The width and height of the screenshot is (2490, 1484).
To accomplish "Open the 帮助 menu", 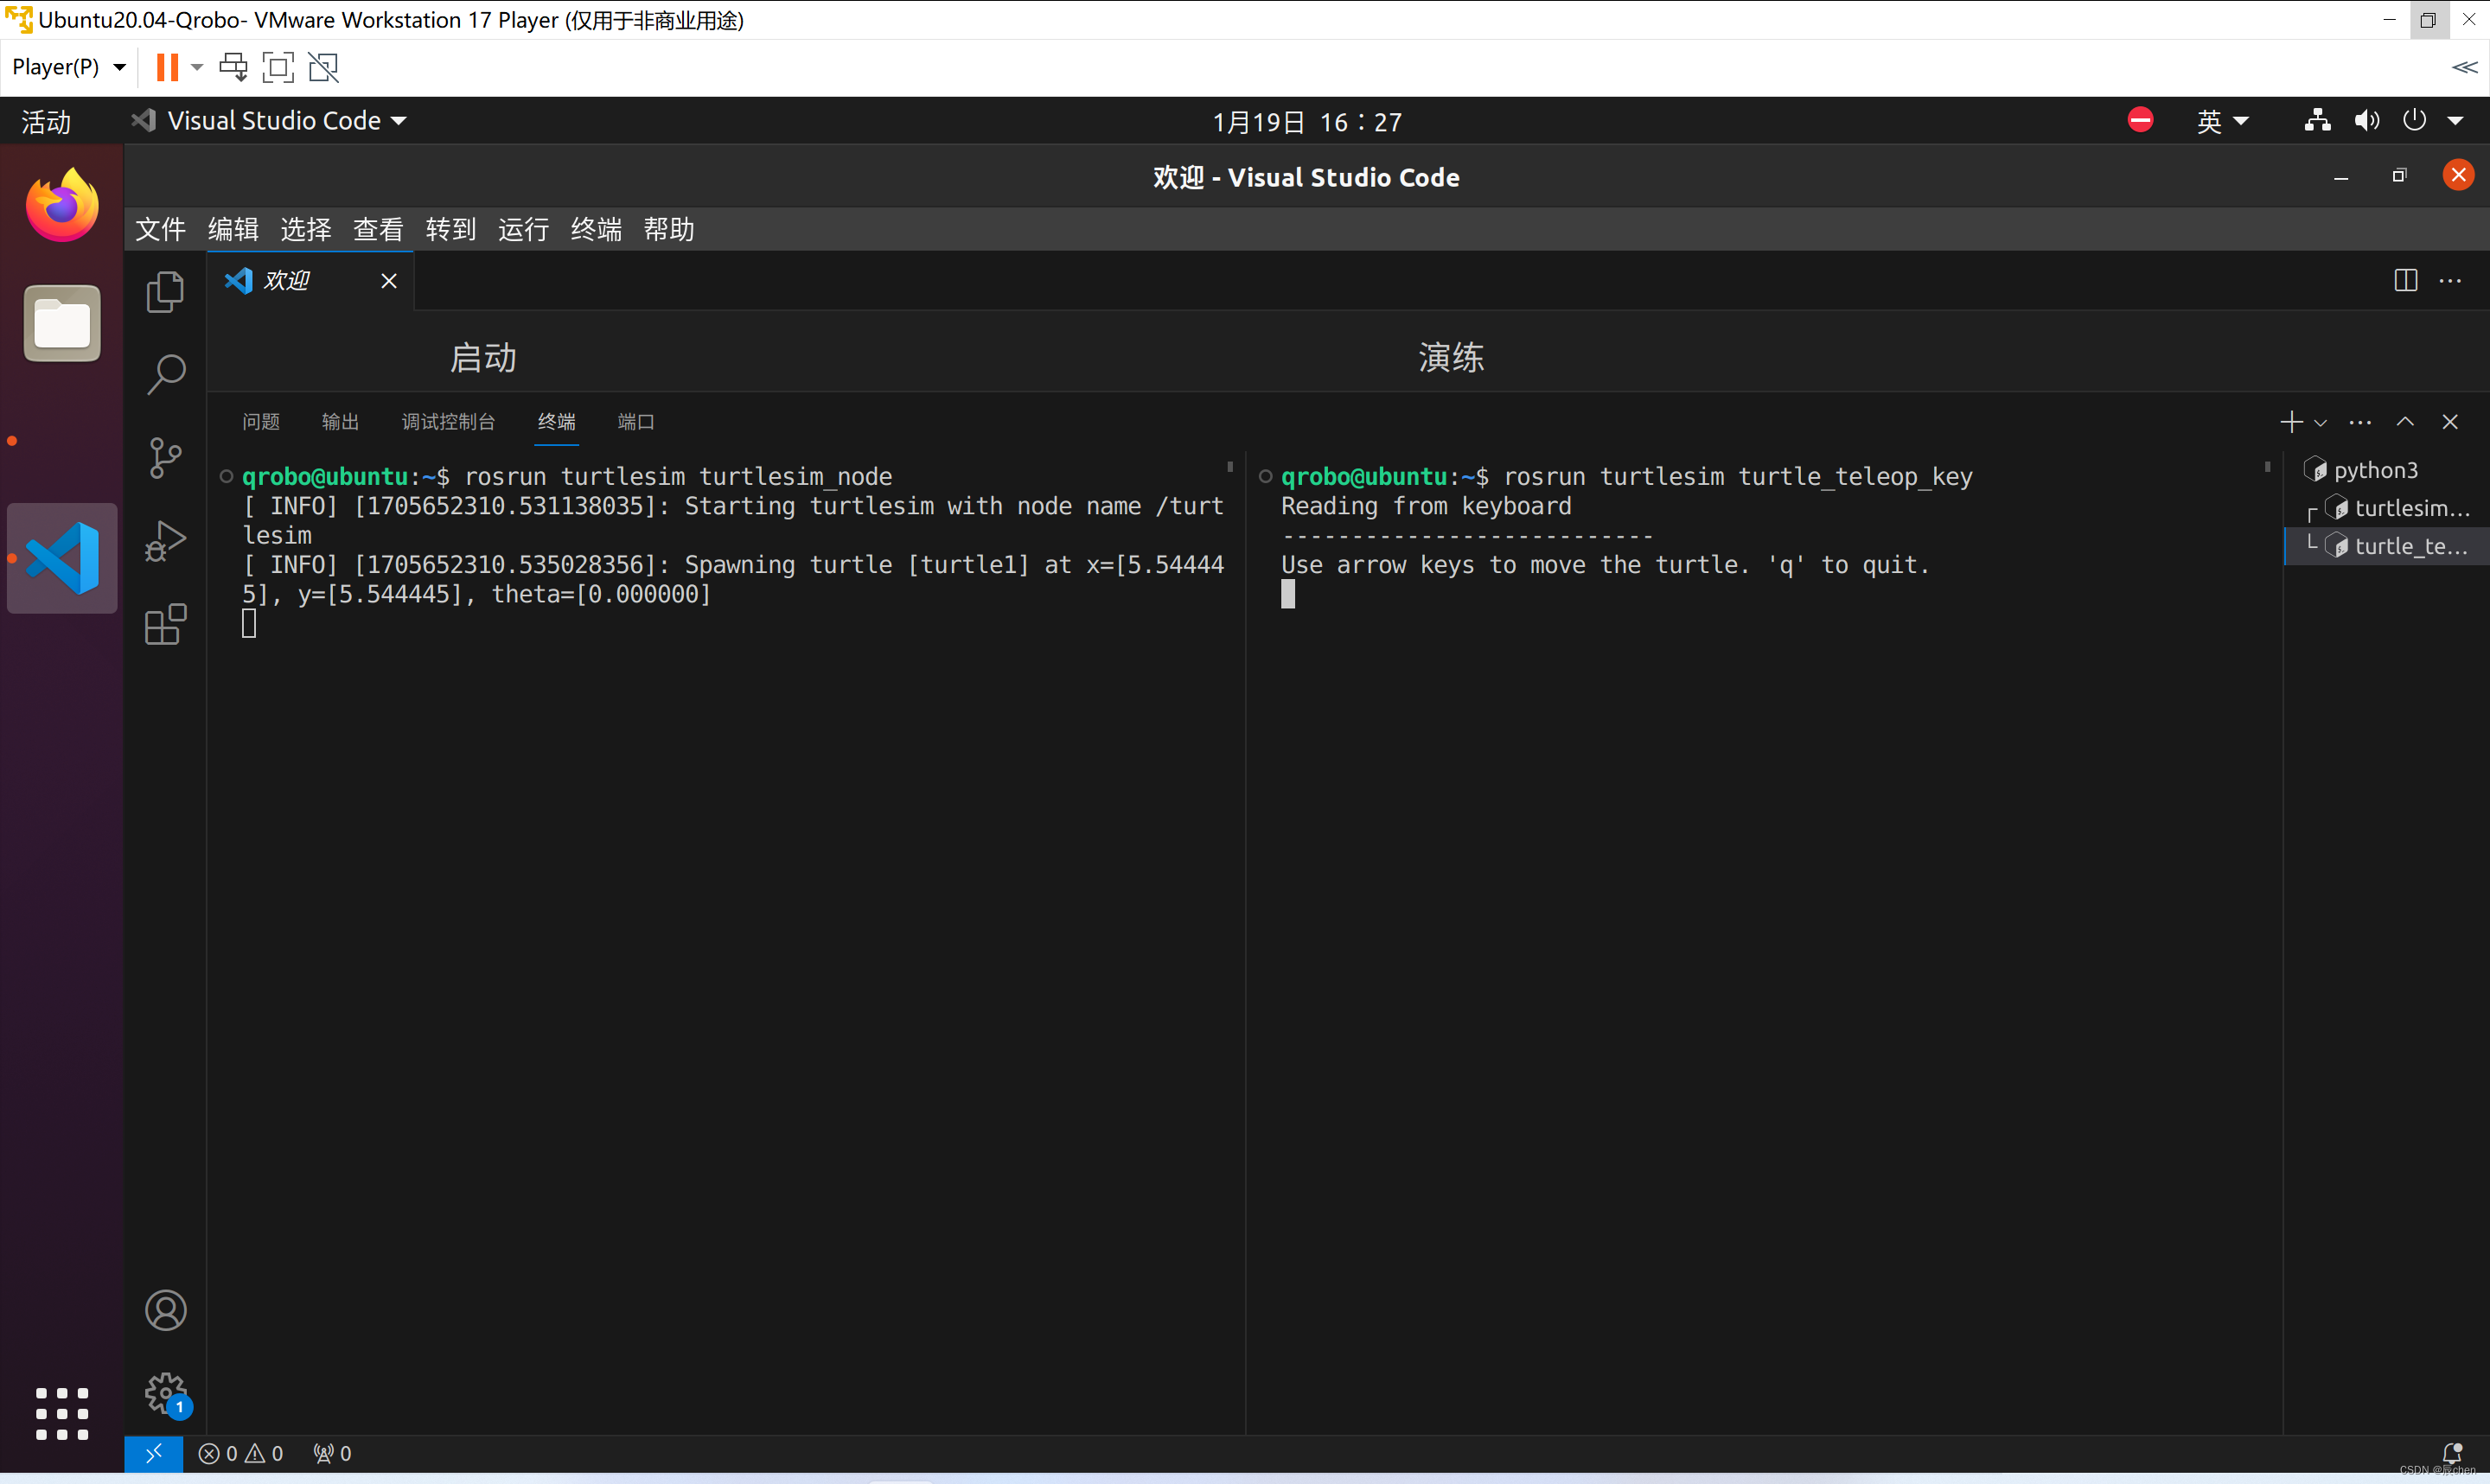I will pos(669,230).
